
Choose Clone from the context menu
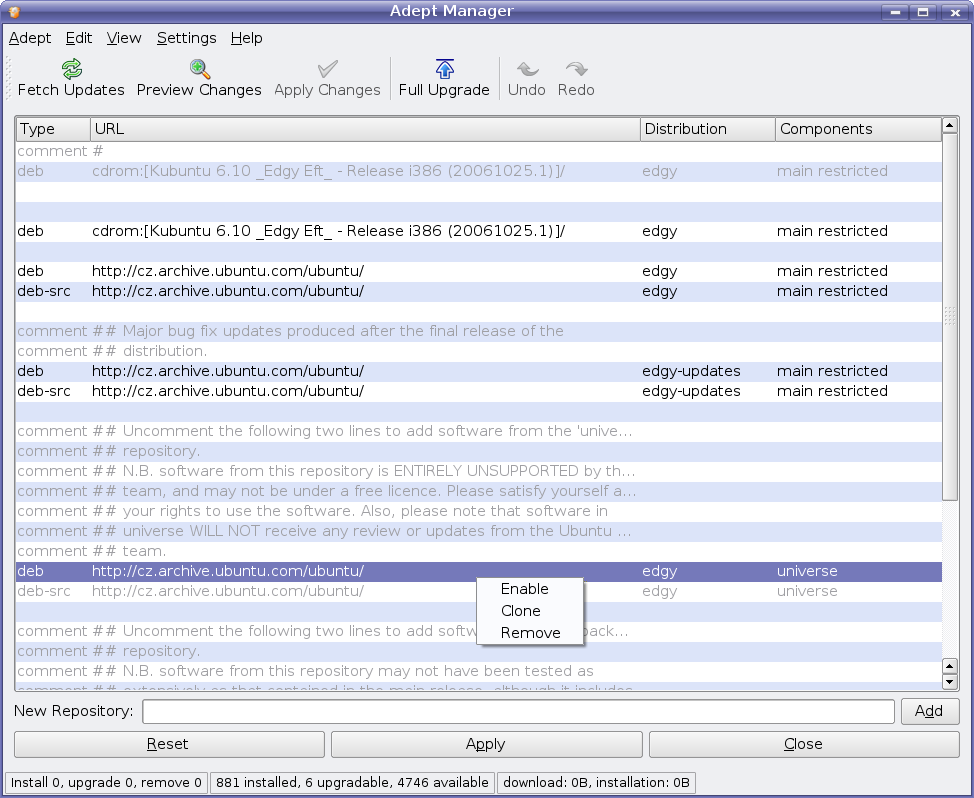point(530,611)
